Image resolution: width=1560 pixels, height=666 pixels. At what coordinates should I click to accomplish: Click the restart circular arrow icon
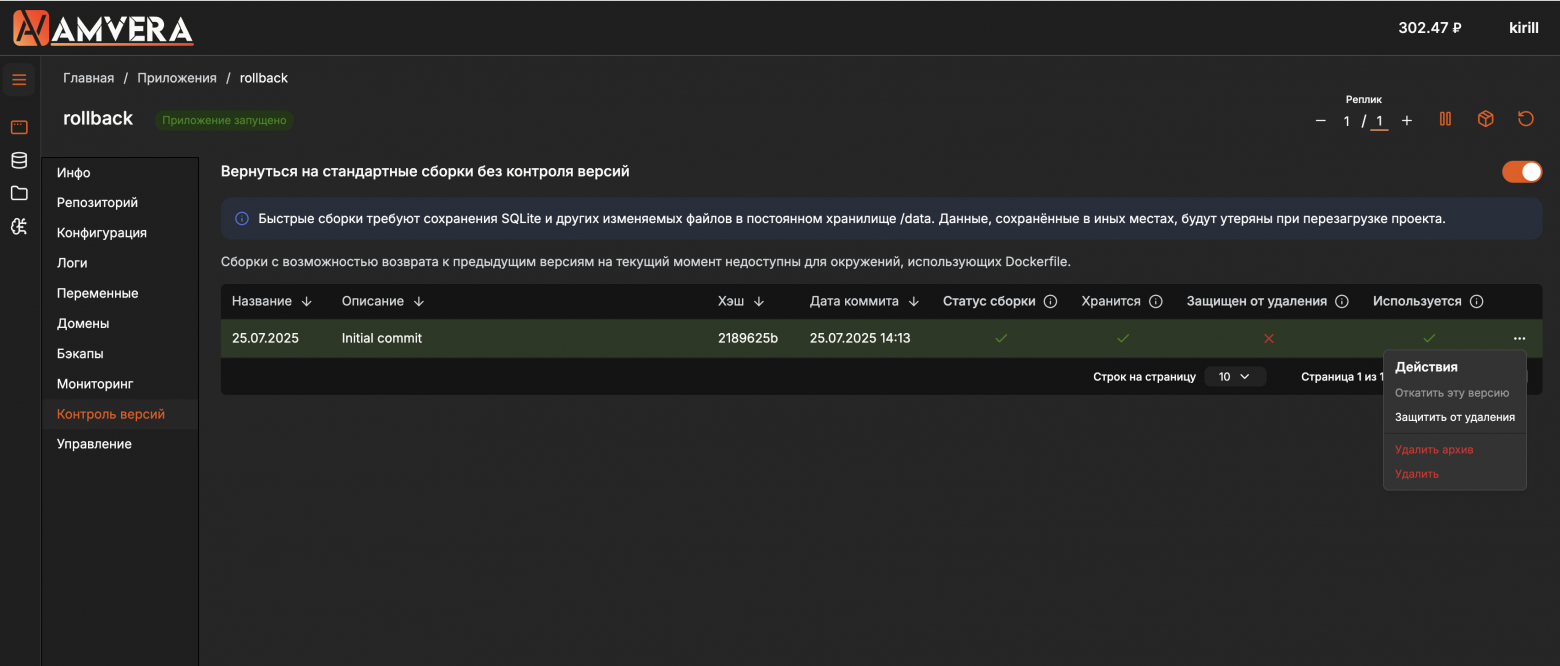point(1525,119)
